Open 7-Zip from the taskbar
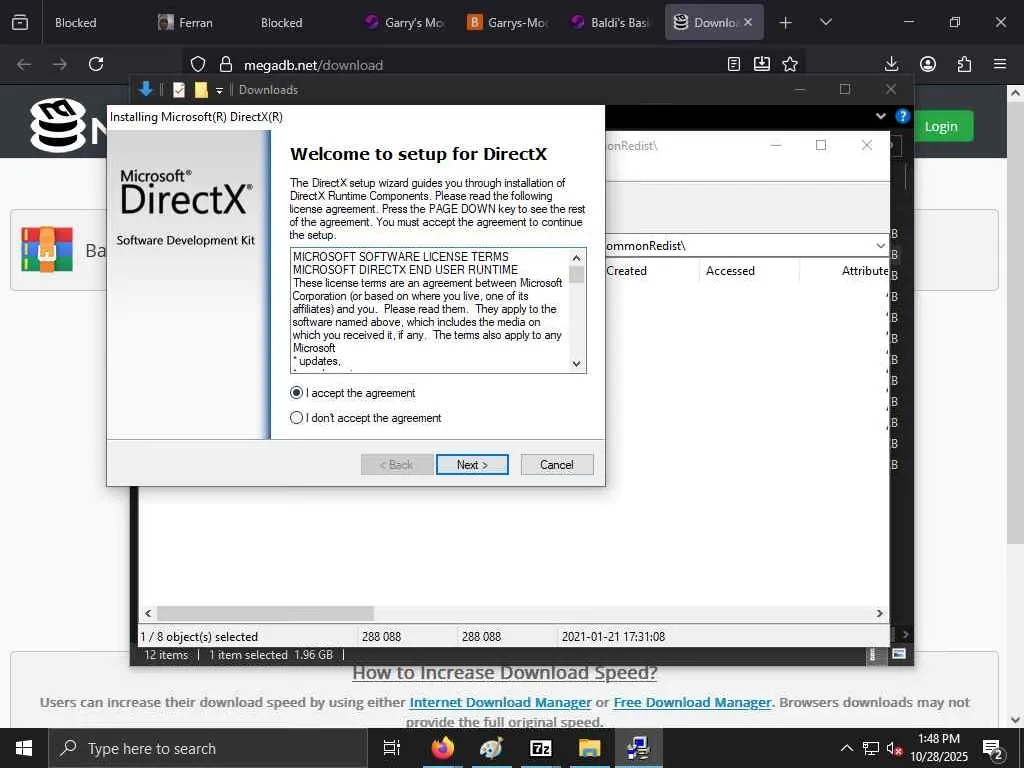 541,748
